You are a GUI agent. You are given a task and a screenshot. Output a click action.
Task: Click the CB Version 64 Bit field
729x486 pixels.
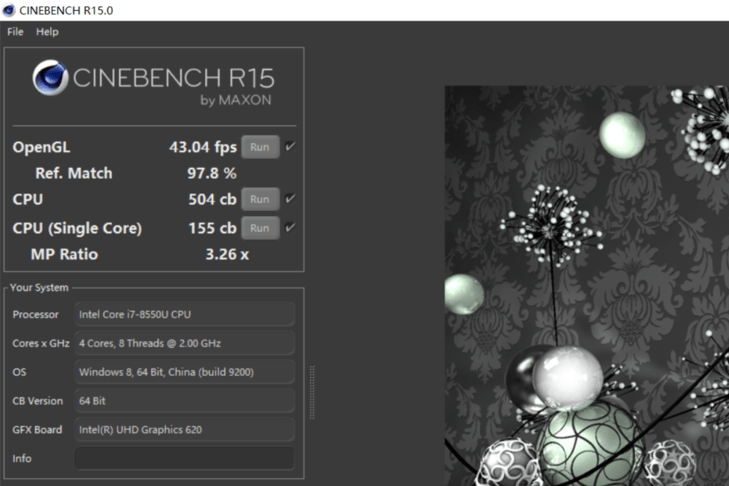(185, 400)
